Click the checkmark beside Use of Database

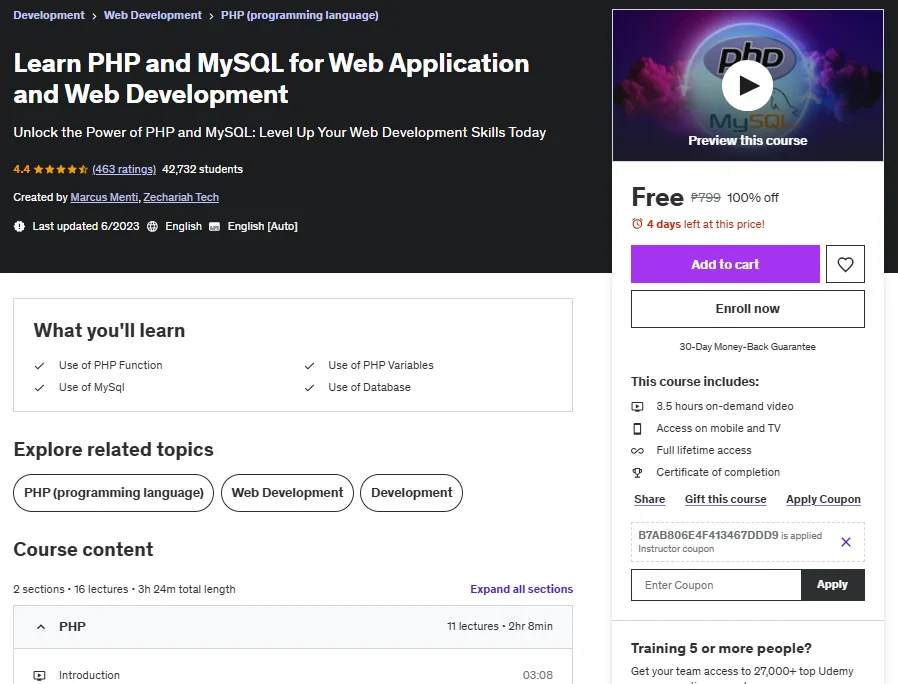point(309,388)
